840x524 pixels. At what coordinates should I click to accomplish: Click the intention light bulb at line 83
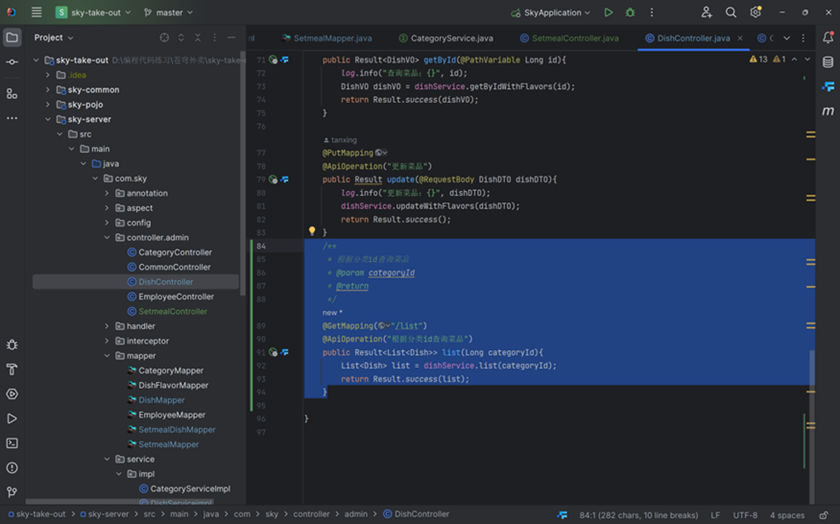click(312, 231)
